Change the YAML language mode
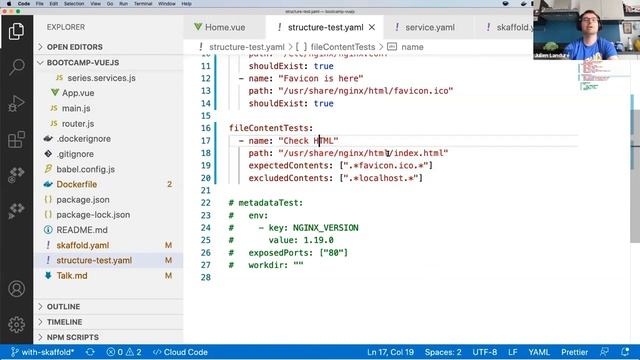640x360 pixels. 539,352
